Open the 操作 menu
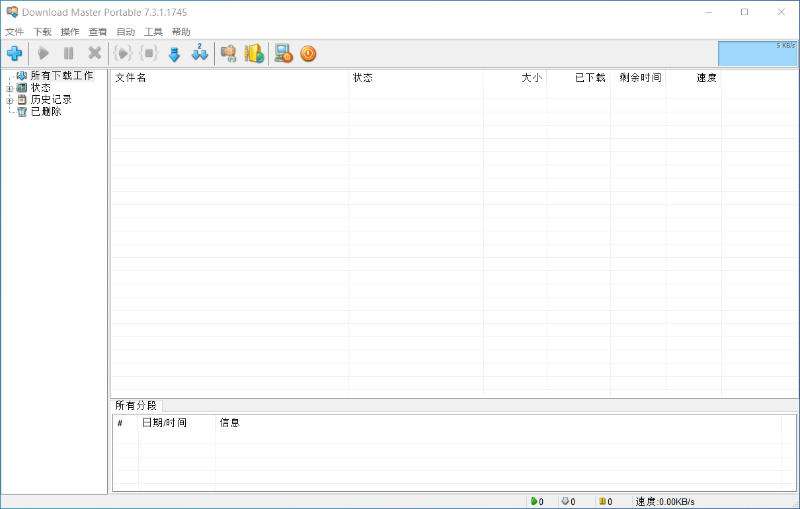Viewport: 800px width, 509px height. [70, 32]
